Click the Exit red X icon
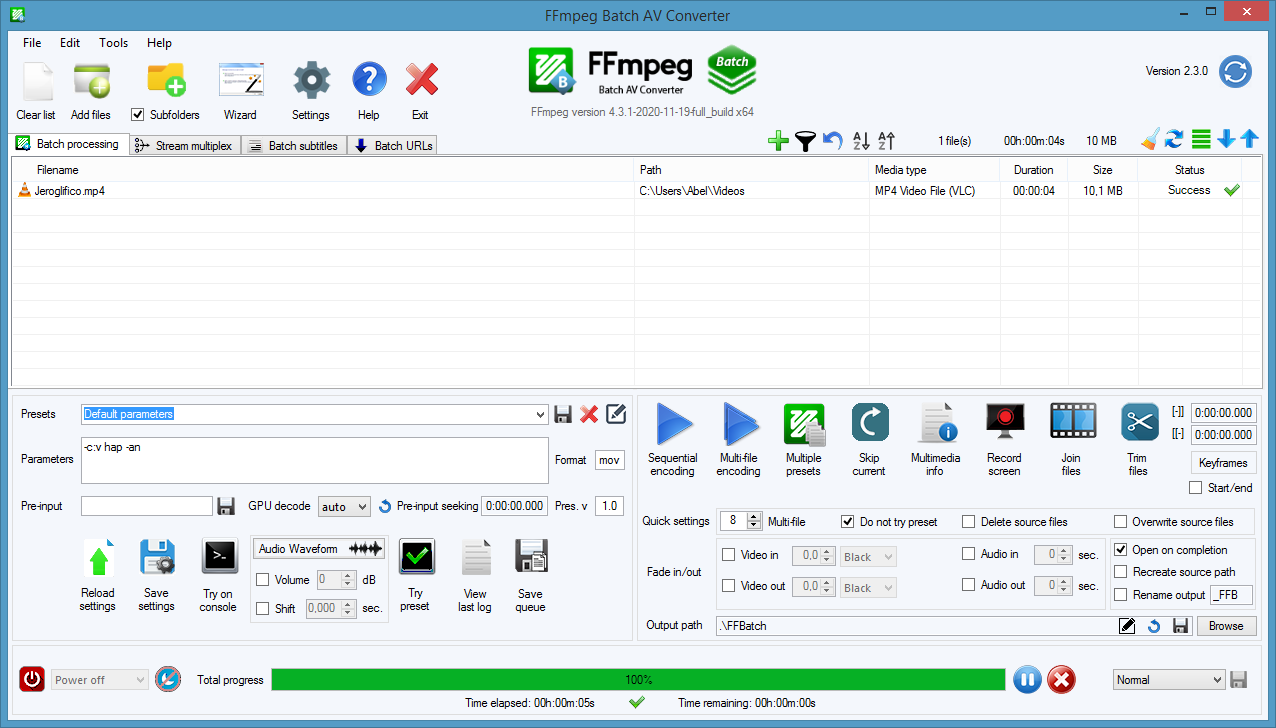This screenshot has height=728, width=1276. click(421, 80)
